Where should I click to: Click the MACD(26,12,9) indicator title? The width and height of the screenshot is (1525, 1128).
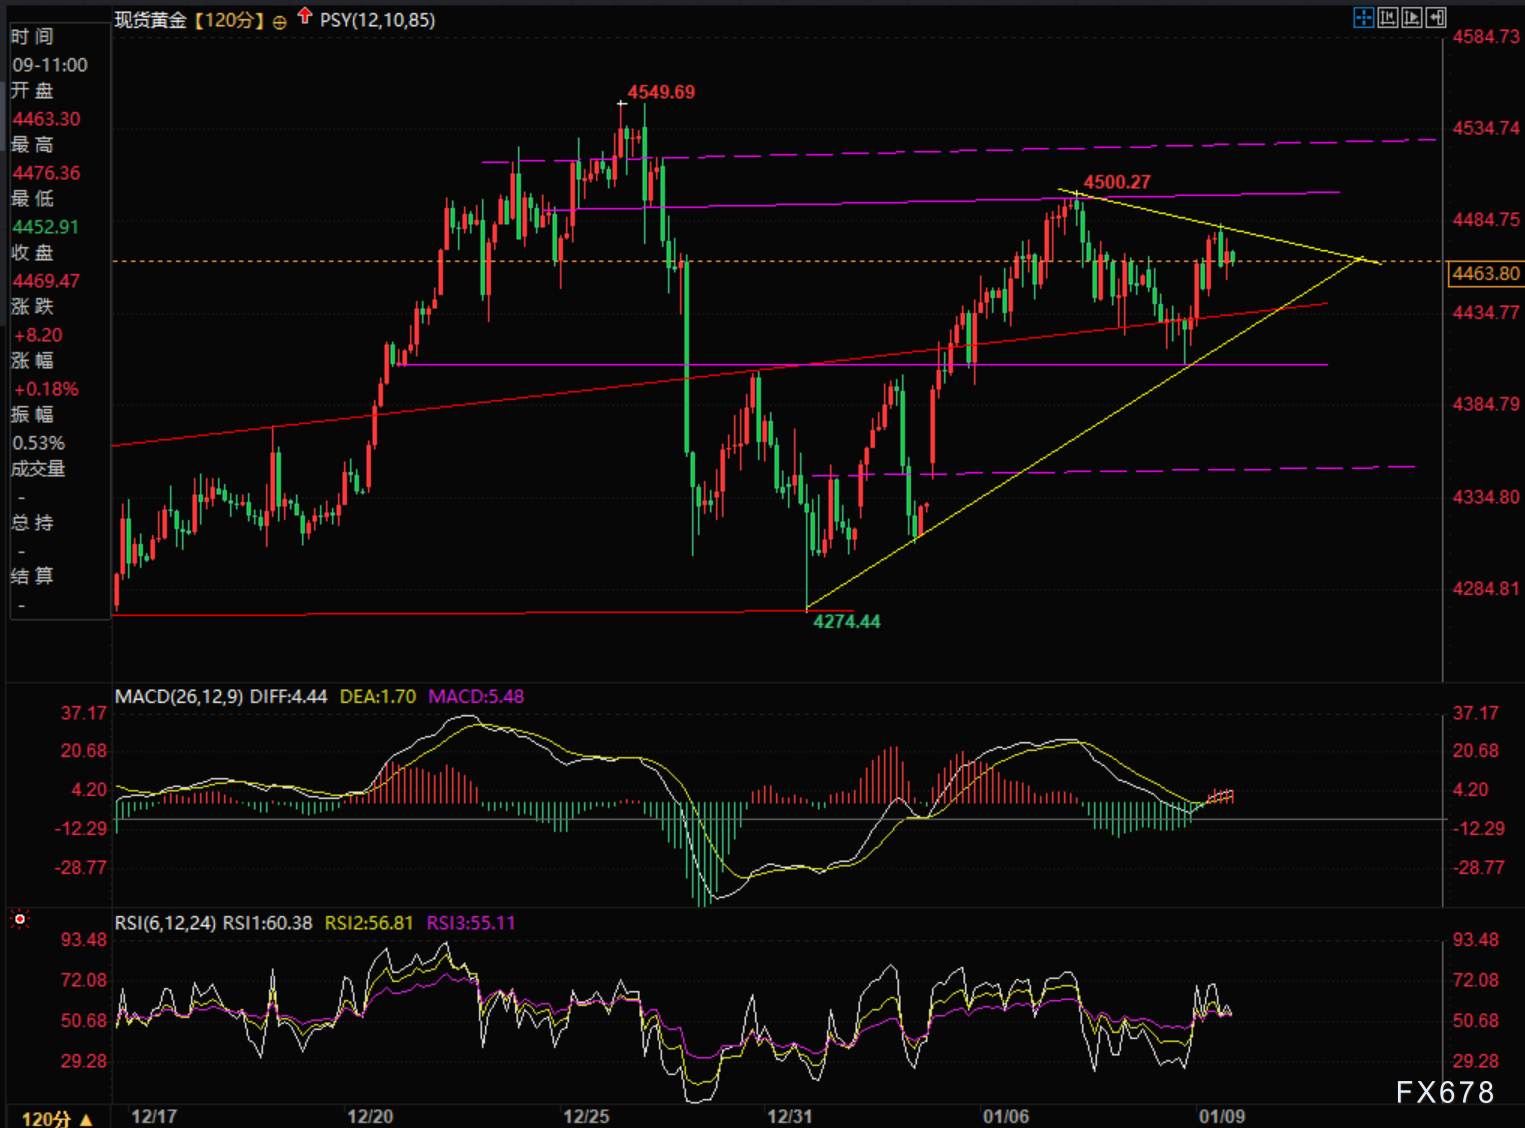point(178,696)
